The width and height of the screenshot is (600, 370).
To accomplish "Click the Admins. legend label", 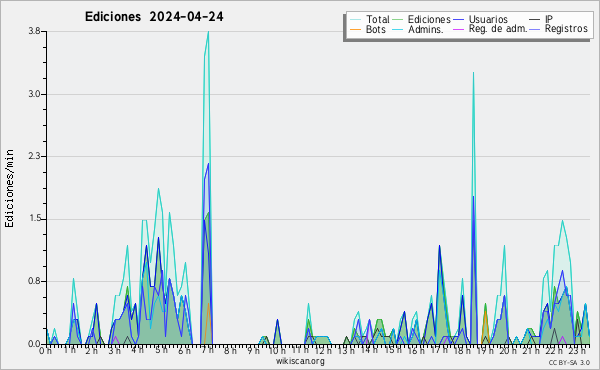I will point(426,29).
